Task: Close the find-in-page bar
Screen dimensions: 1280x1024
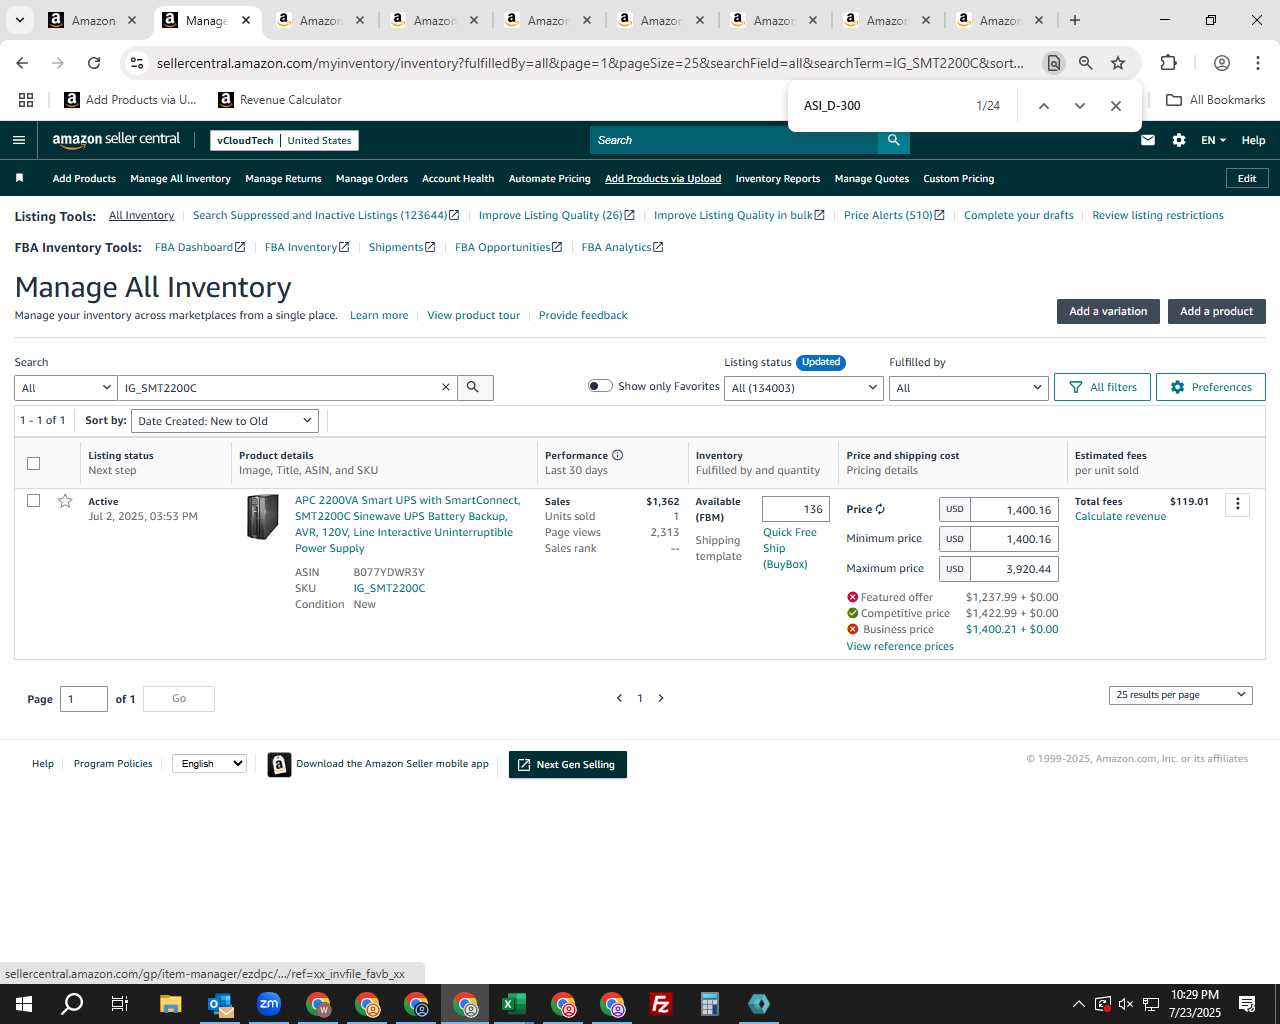Action: click(x=1116, y=106)
